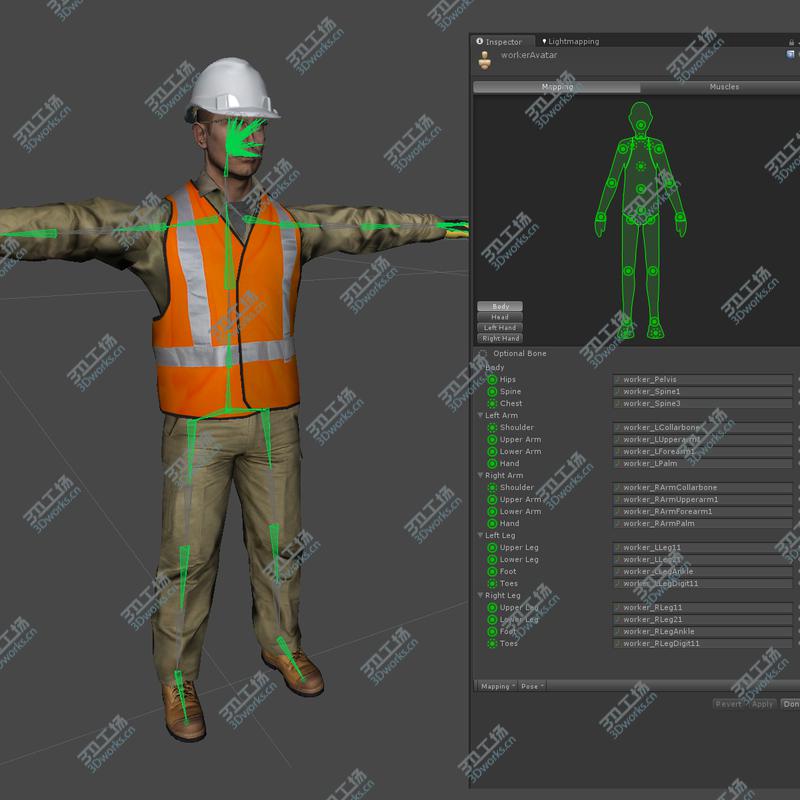Click Left Arm Upper Arm bone indicator
The width and height of the screenshot is (800, 800).
tap(492, 439)
